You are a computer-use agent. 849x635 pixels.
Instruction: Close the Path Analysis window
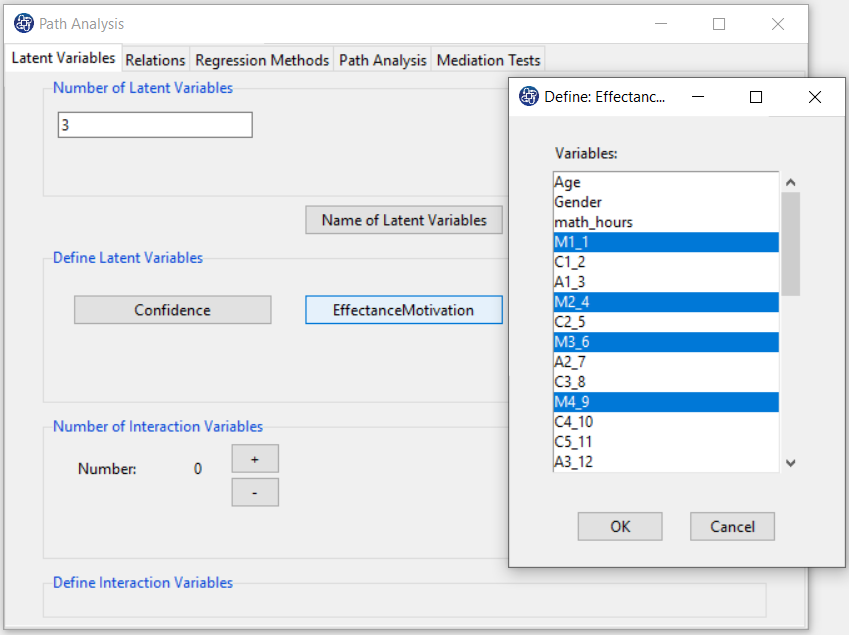click(778, 24)
